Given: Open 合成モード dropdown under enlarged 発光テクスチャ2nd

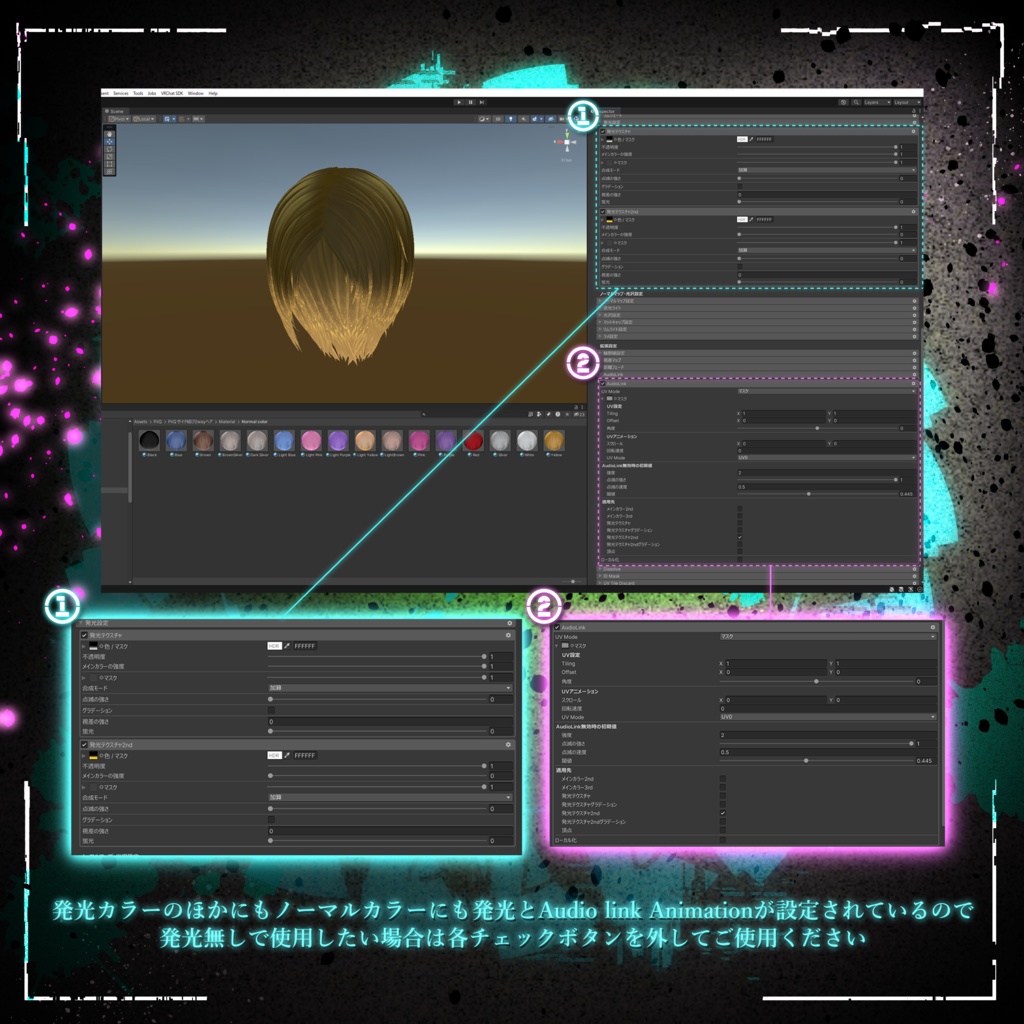Looking at the screenshot, I should pyautogui.click(x=390, y=797).
